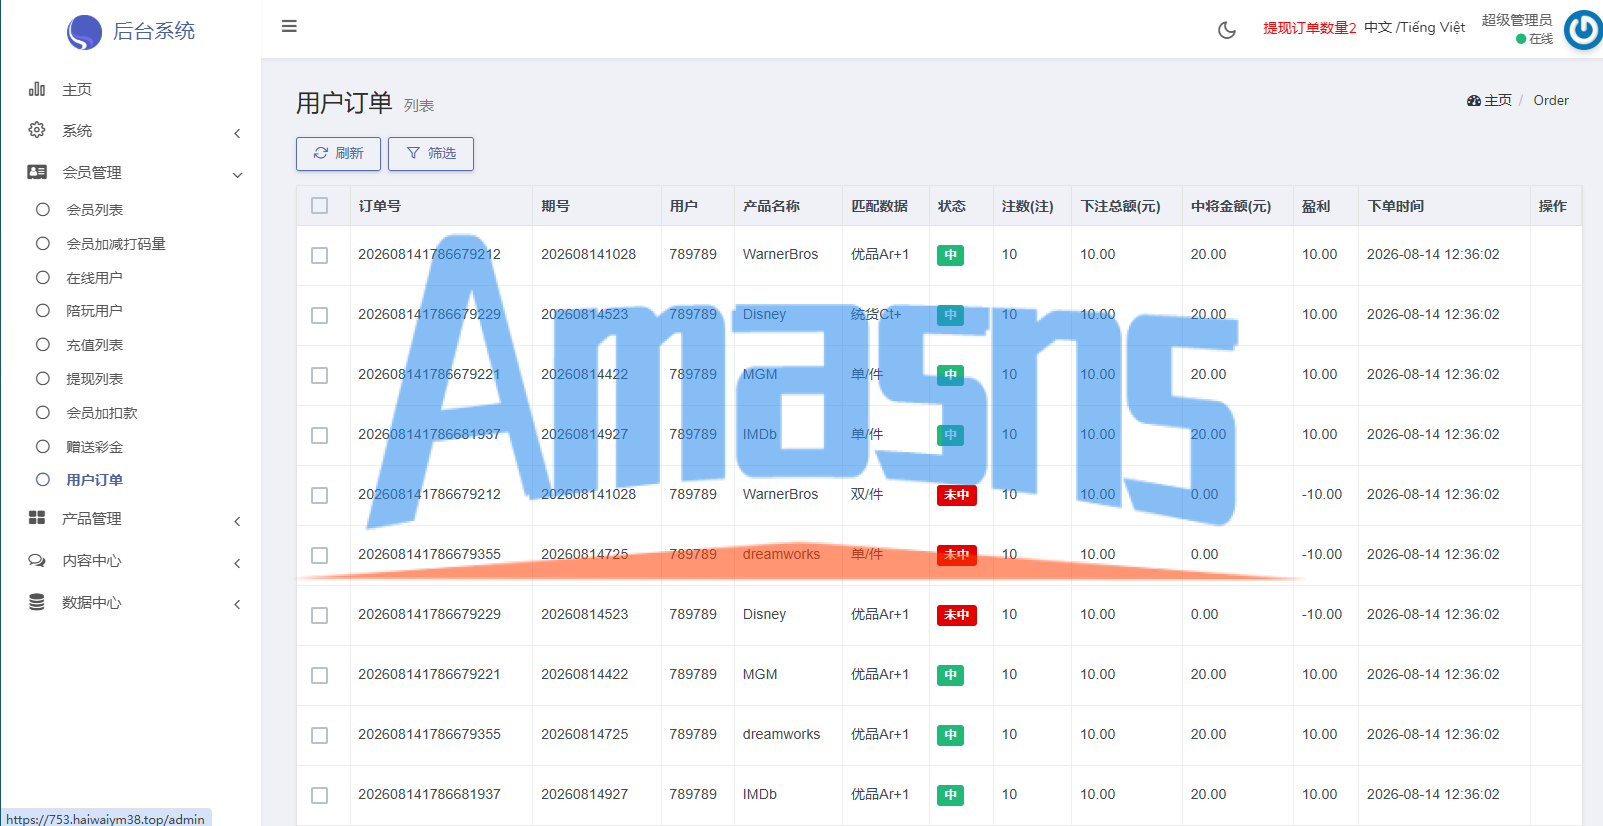This screenshot has width=1603, height=826.
Task: Click the 下单时间 column header
Action: (1396, 206)
